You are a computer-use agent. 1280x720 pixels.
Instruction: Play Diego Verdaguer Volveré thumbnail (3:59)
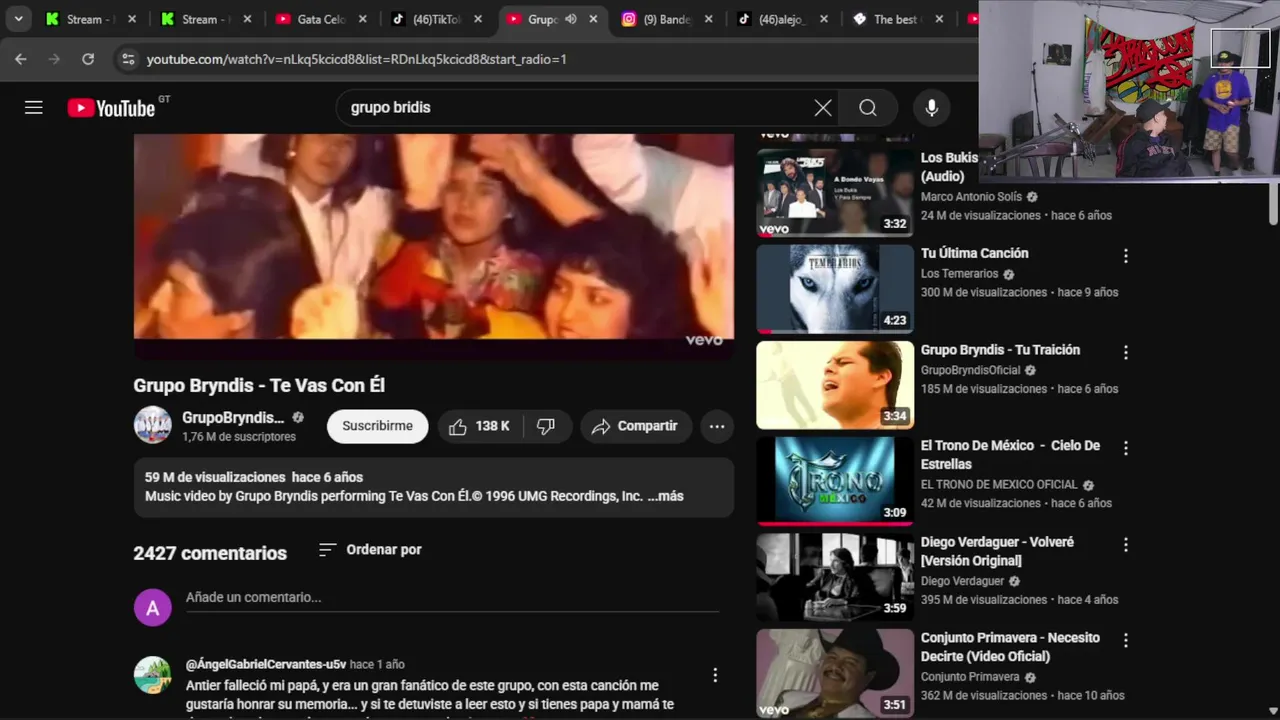(x=835, y=577)
